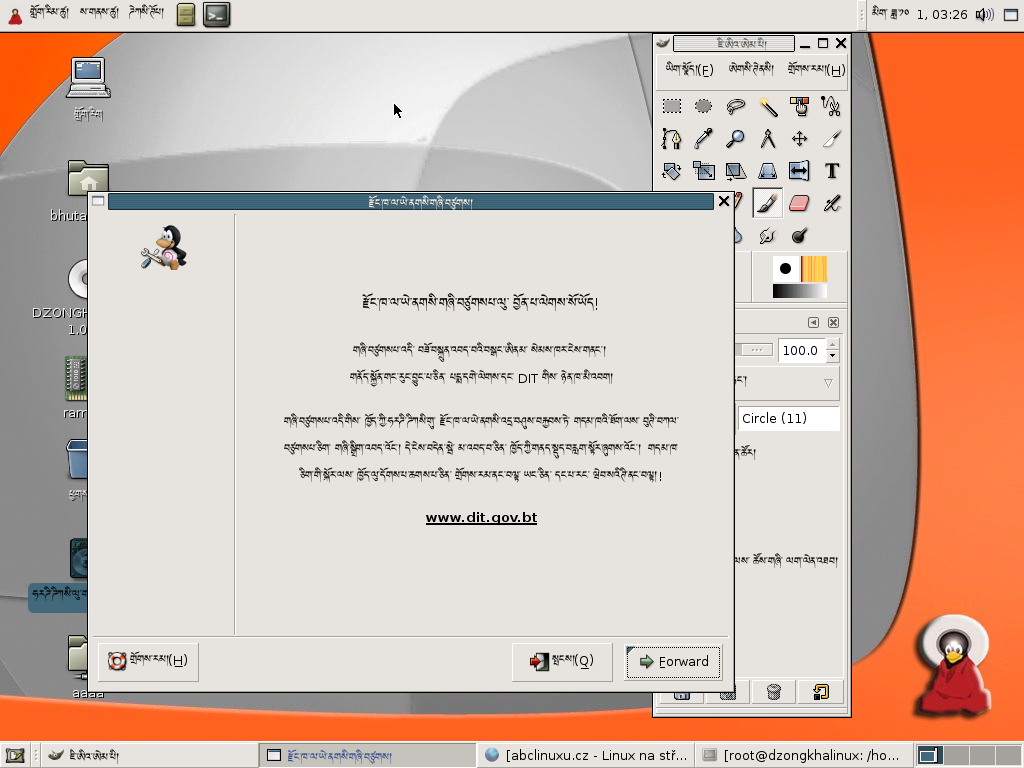
Task: Select the Zoom magnifier tool
Action: [735, 138]
